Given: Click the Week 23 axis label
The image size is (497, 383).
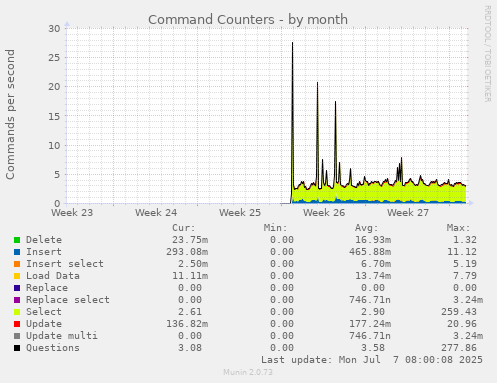Looking at the screenshot, I should tap(72, 212).
